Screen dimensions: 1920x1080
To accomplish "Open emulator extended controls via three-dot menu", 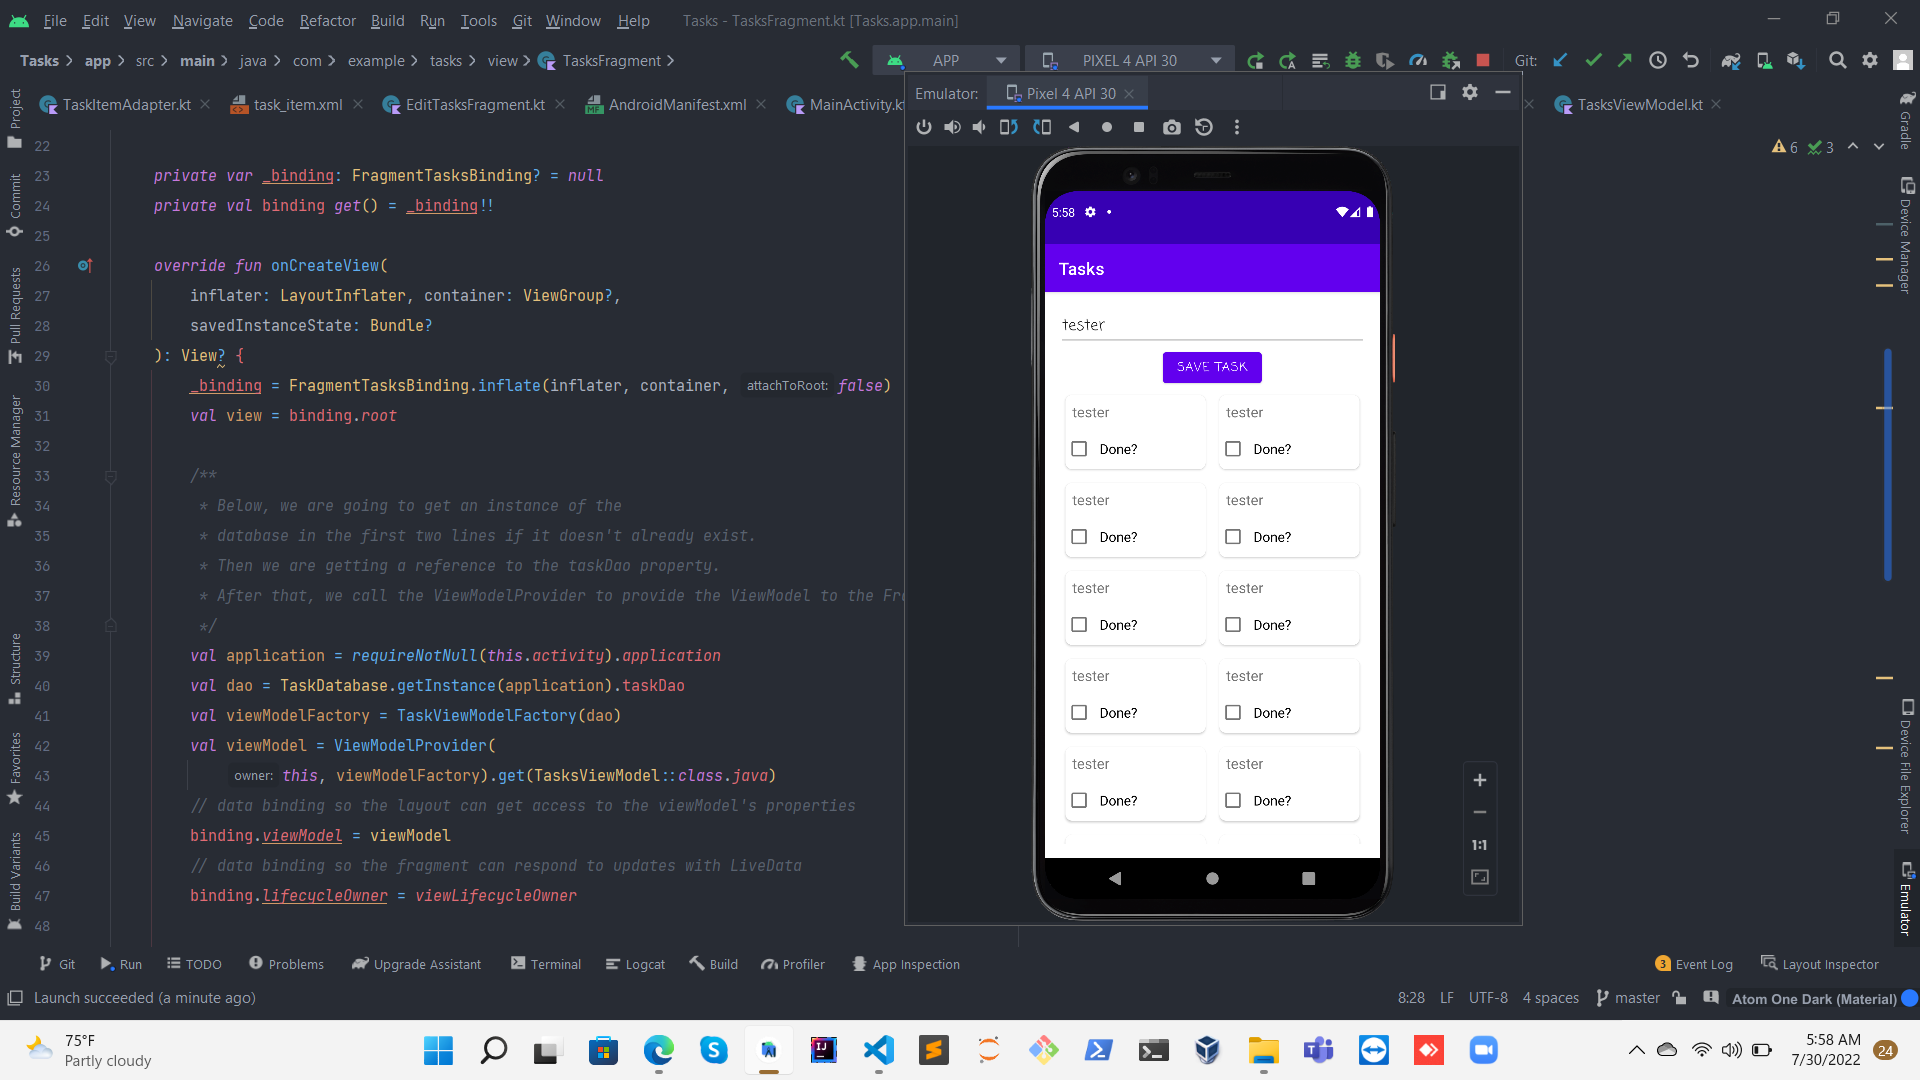I will [x=1237, y=127].
